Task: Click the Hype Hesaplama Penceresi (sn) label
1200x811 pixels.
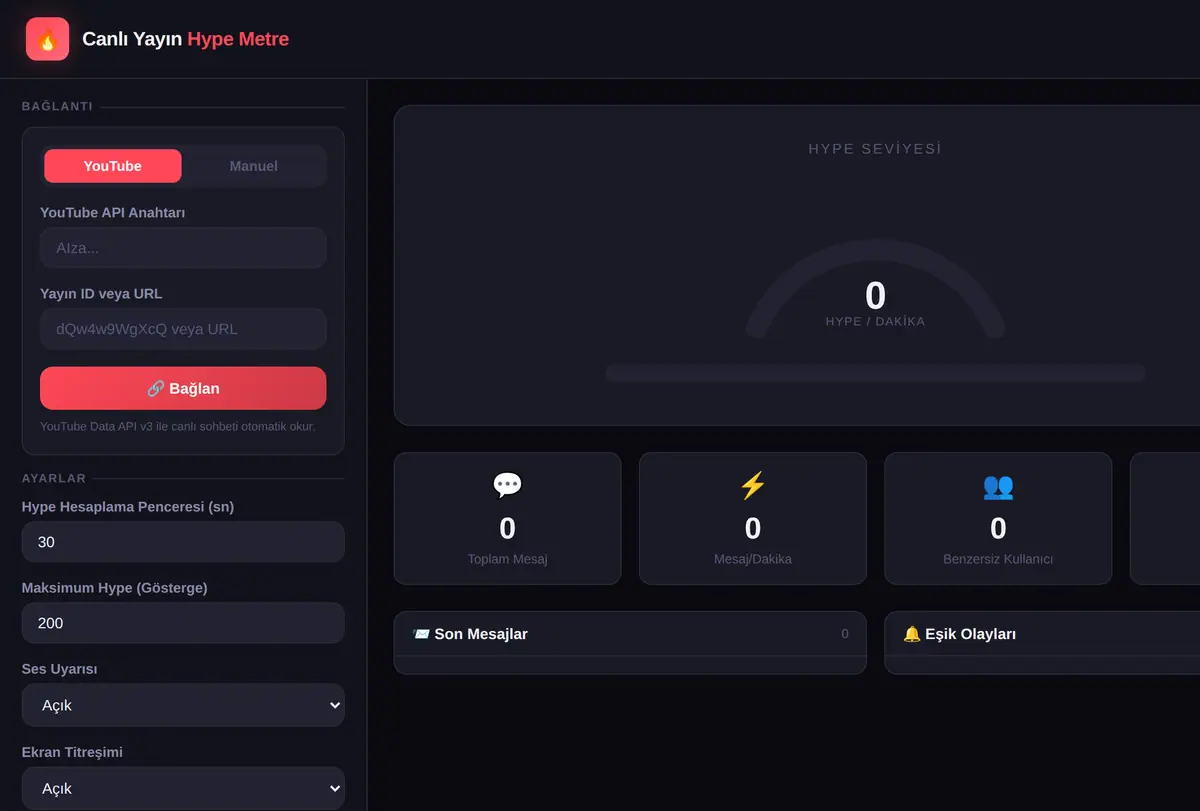Action: [128, 506]
